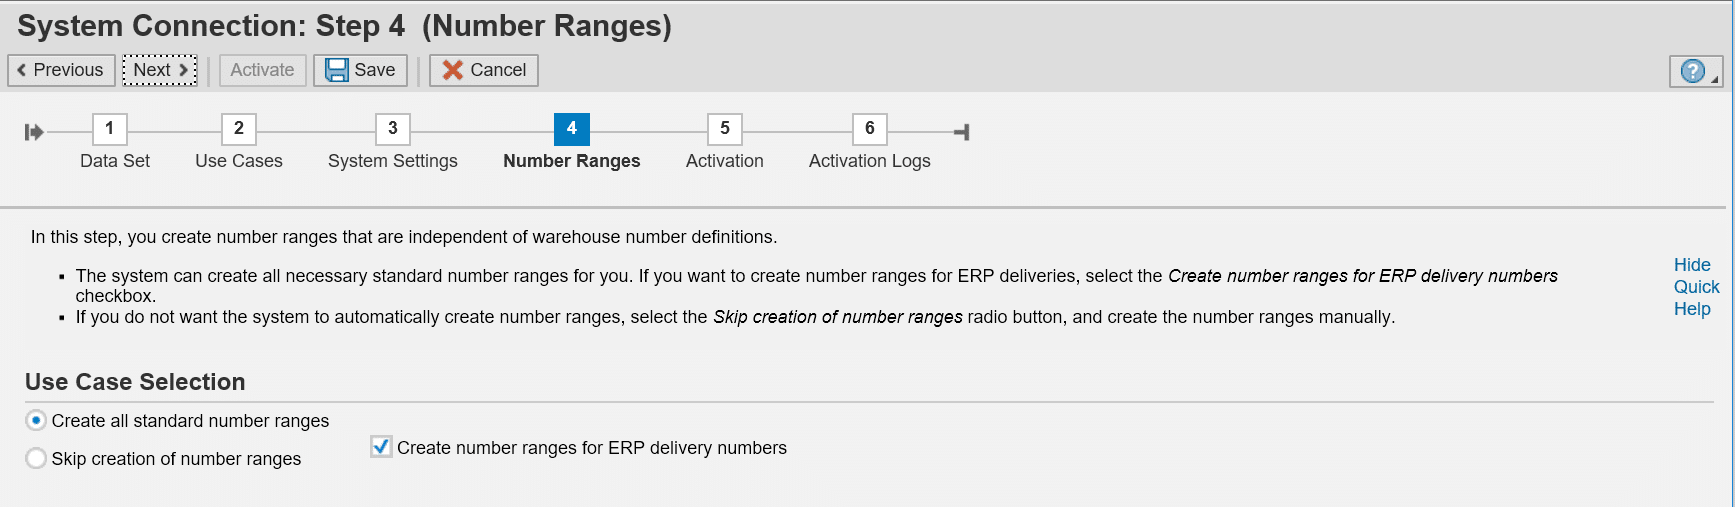
Task: Click the roadmap end marker icon
Action: point(962,132)
